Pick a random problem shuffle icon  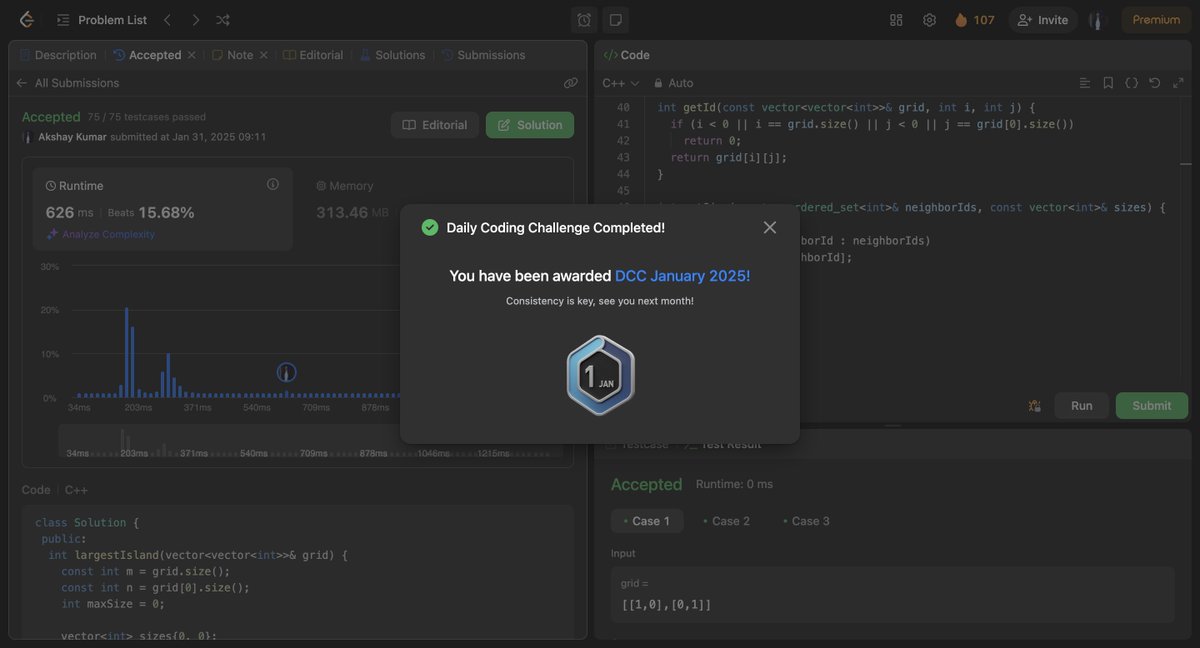(223, 20)
